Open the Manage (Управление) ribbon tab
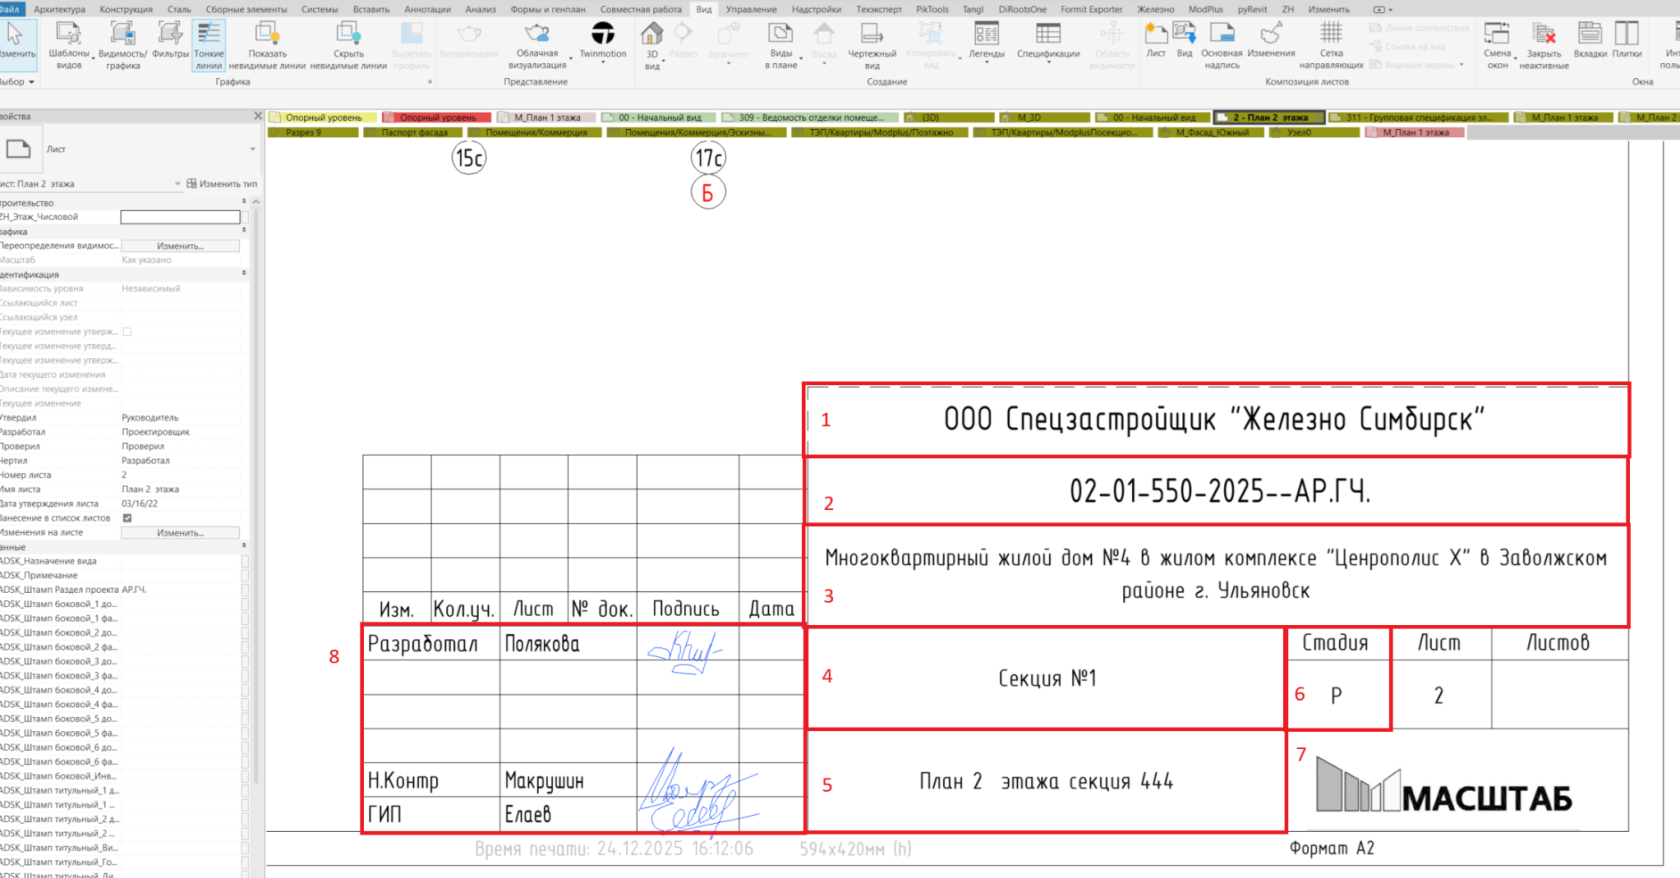This screenshot has height=878, width=1680. 751,9
